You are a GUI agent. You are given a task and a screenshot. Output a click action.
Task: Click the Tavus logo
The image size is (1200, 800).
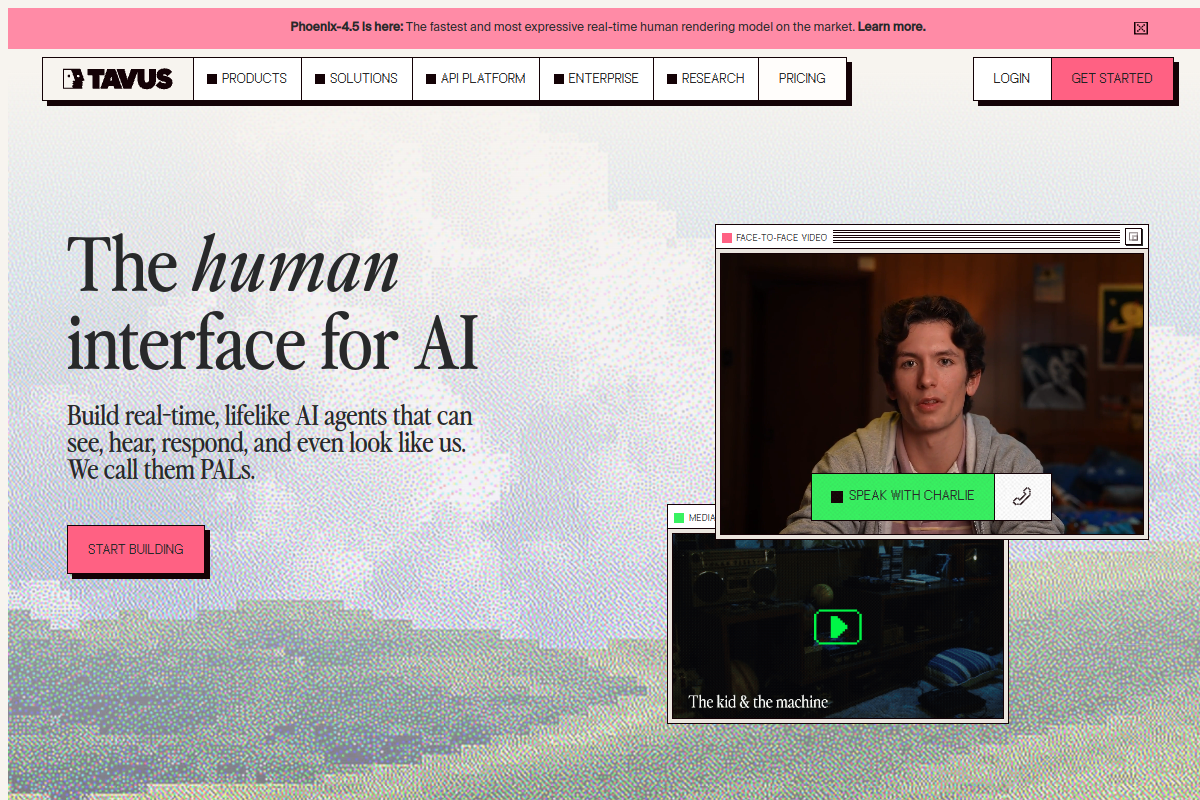tap(118, 79)
